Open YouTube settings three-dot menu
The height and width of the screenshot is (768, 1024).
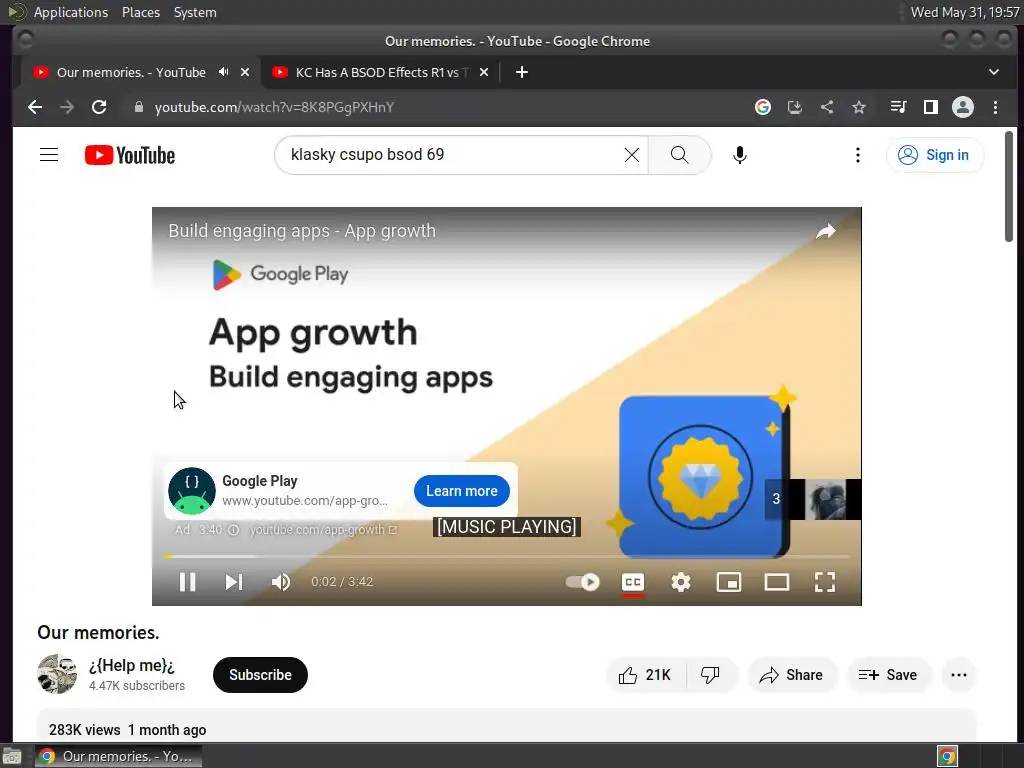pos(857,155)
